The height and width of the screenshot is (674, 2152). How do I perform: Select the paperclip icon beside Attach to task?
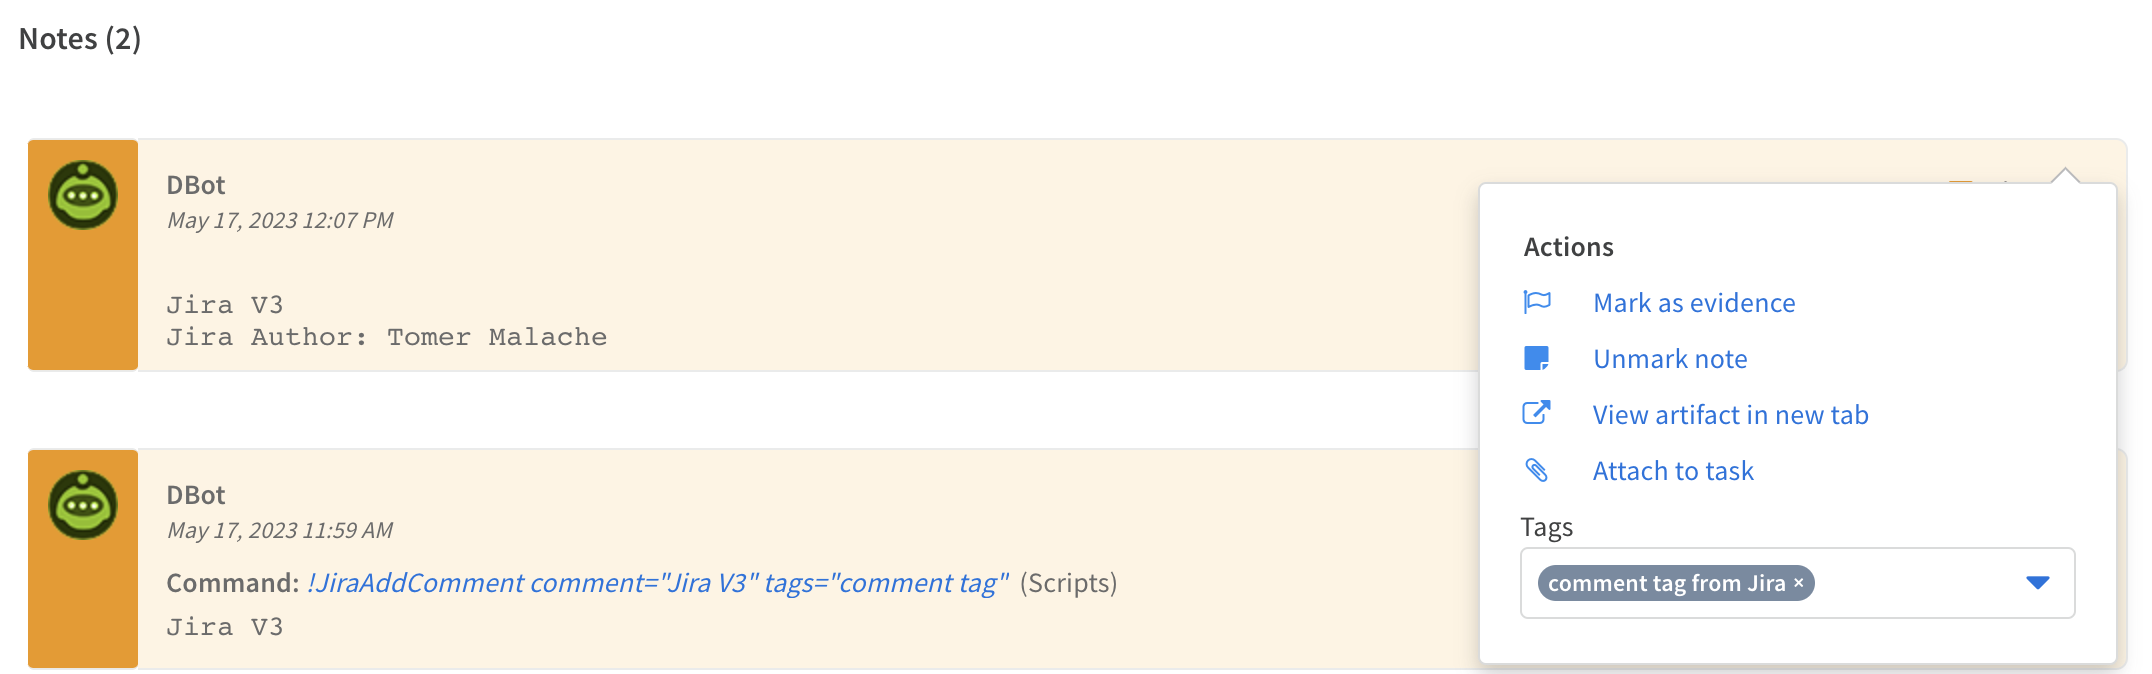(x=1539, y=468)
